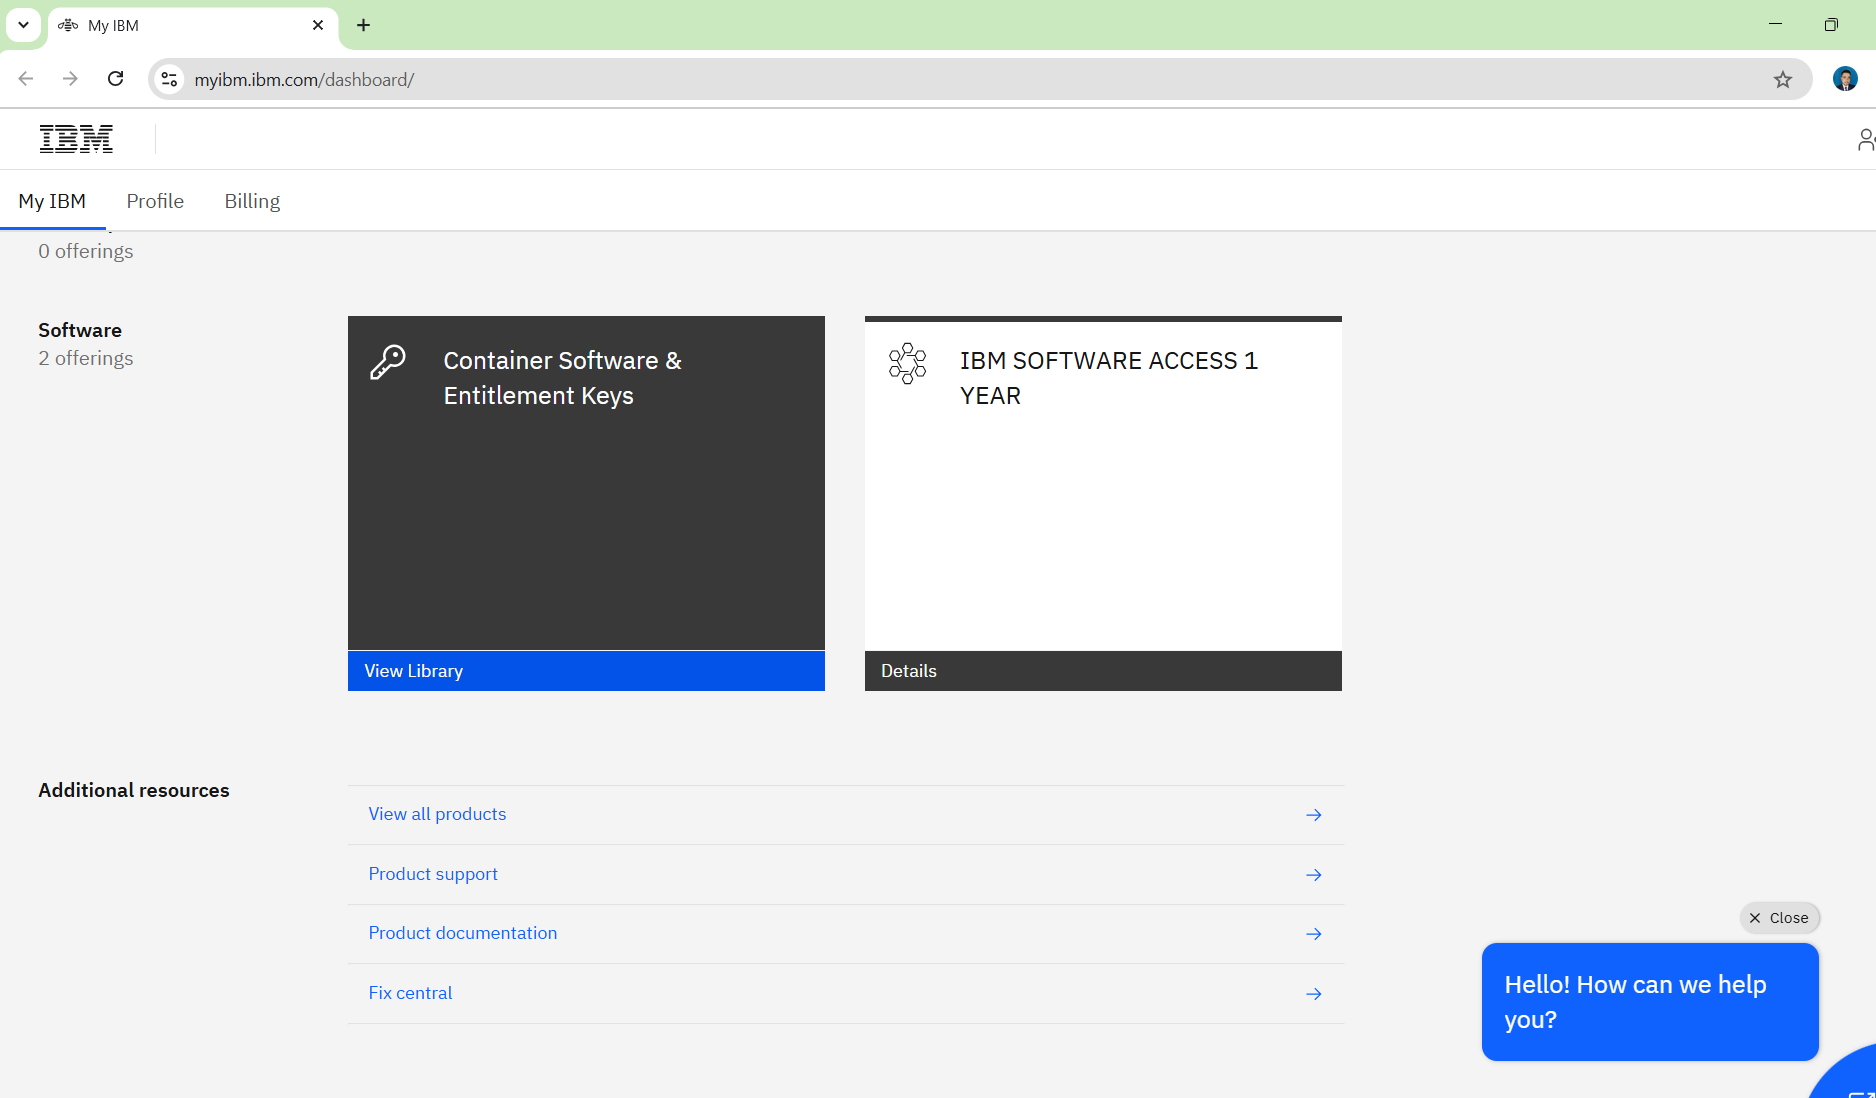Screen dimensions: 1876x1098
Task: Open Chrome profile avatar
Action: click(1845, 79)
